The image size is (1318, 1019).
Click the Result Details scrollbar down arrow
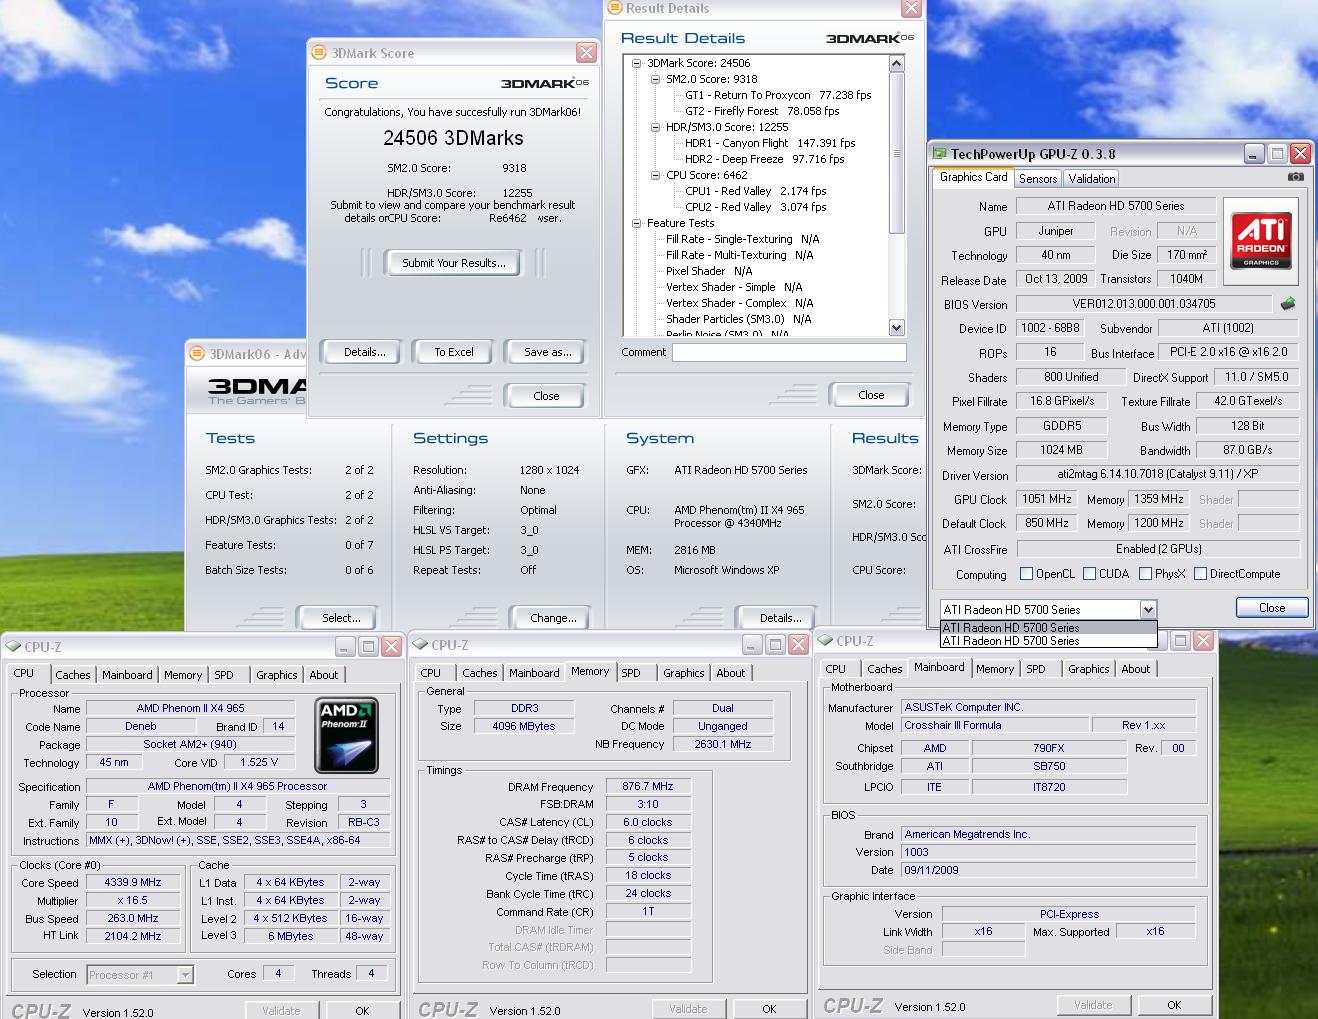point(896,327)
